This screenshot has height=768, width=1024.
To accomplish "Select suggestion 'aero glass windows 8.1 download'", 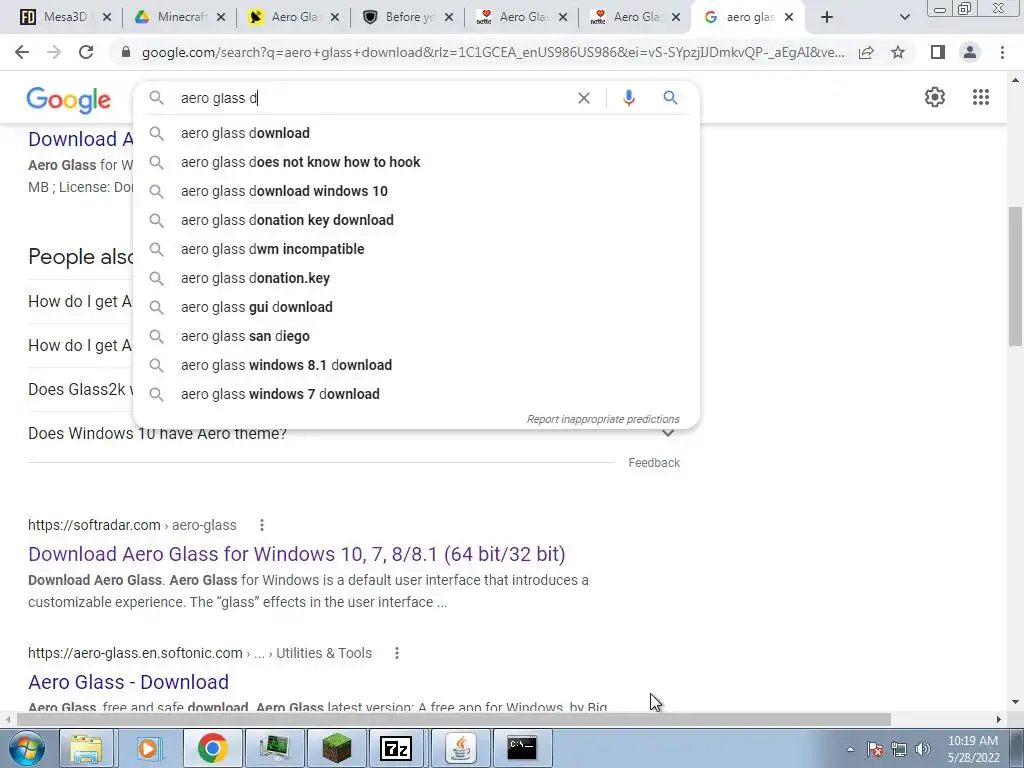I will 417,365.
